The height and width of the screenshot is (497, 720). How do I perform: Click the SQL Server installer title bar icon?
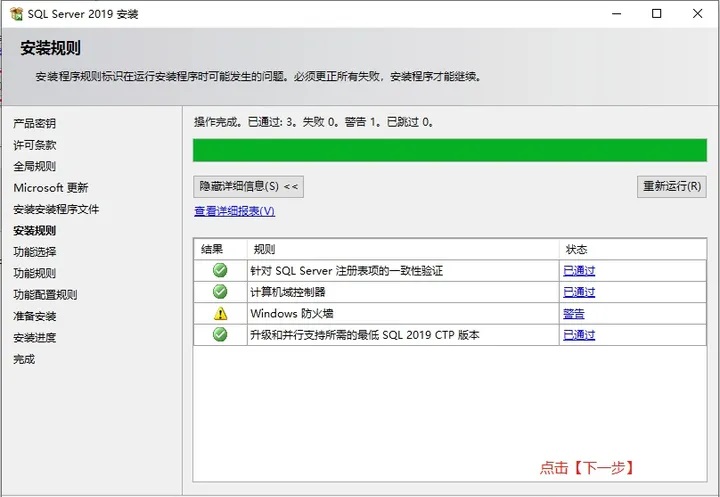[16, 14]
